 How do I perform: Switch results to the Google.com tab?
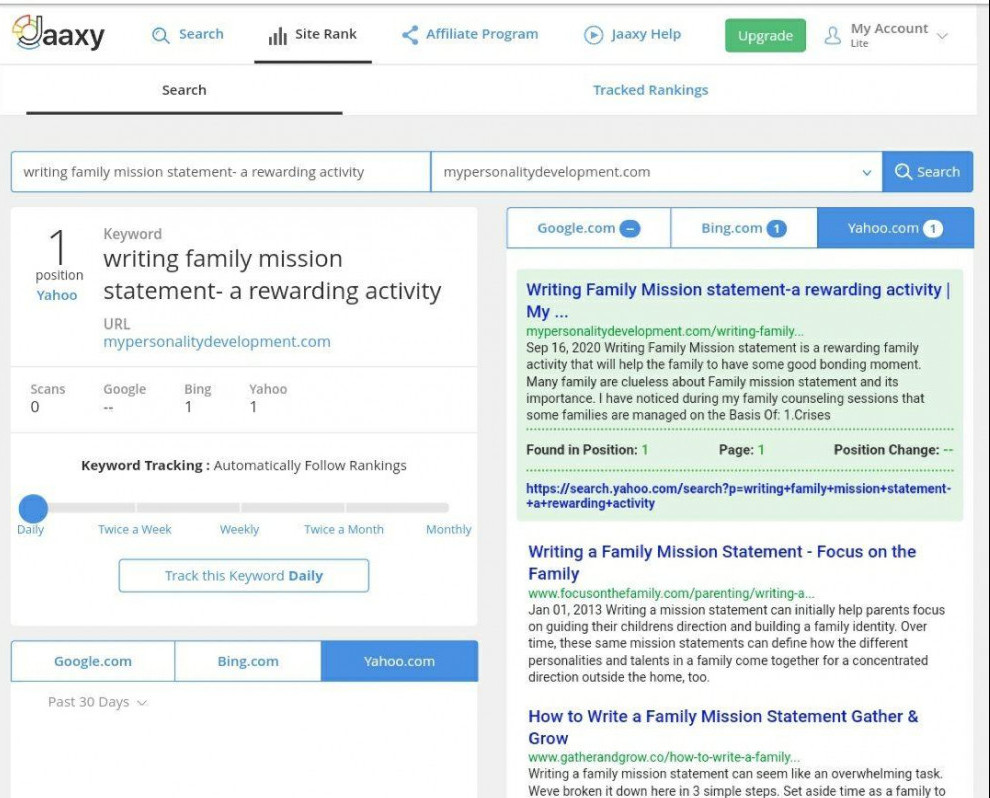[x=588, y=228]
